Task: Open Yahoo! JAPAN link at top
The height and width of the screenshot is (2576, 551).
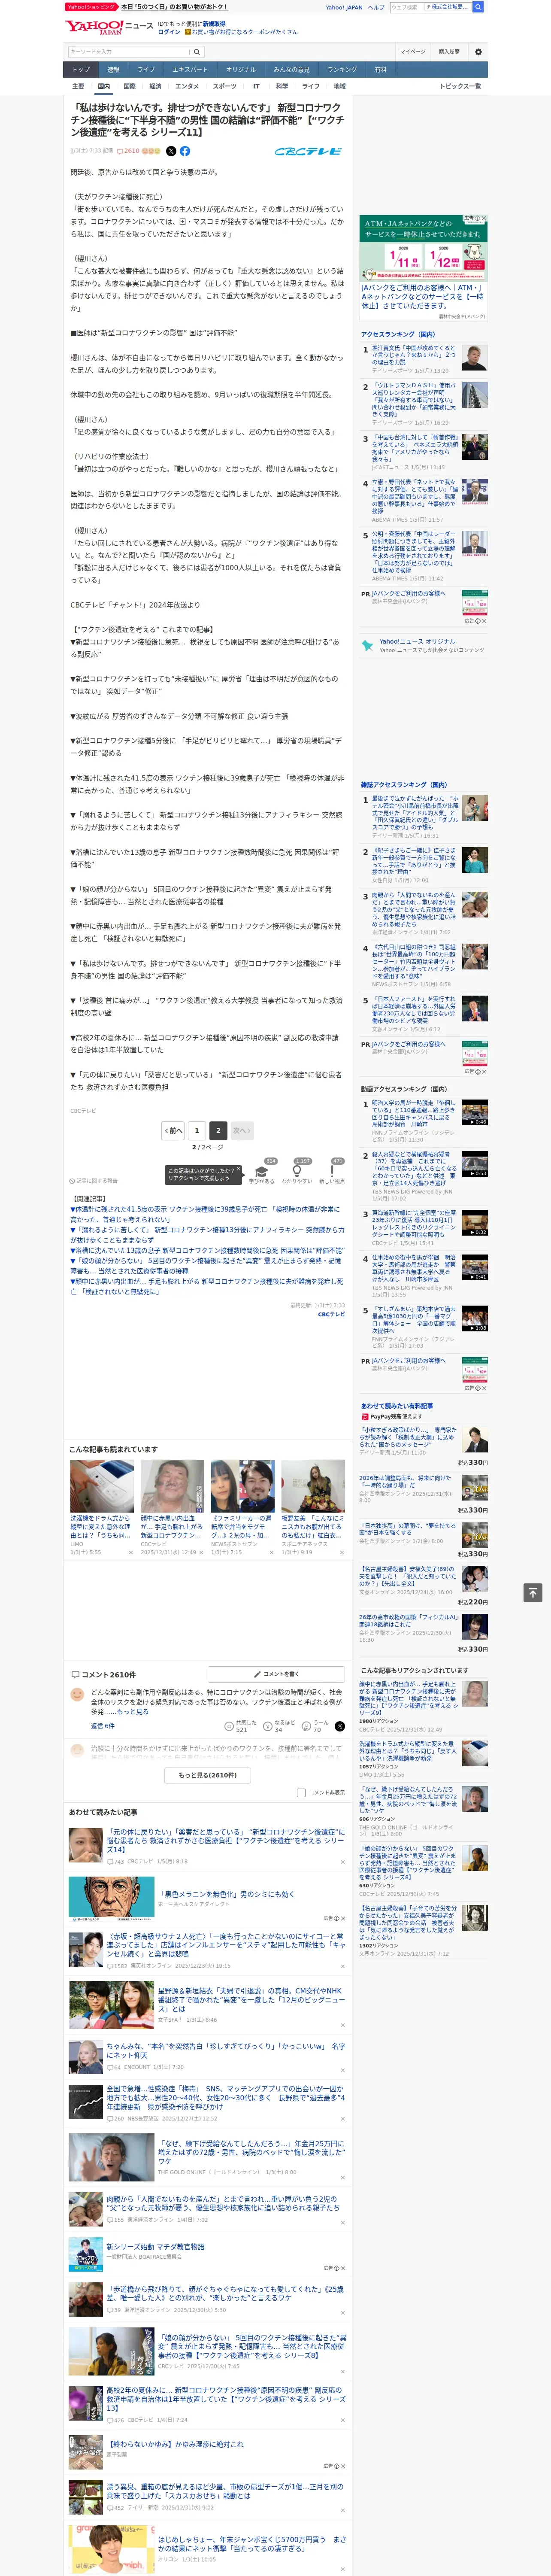Action: 344,7
